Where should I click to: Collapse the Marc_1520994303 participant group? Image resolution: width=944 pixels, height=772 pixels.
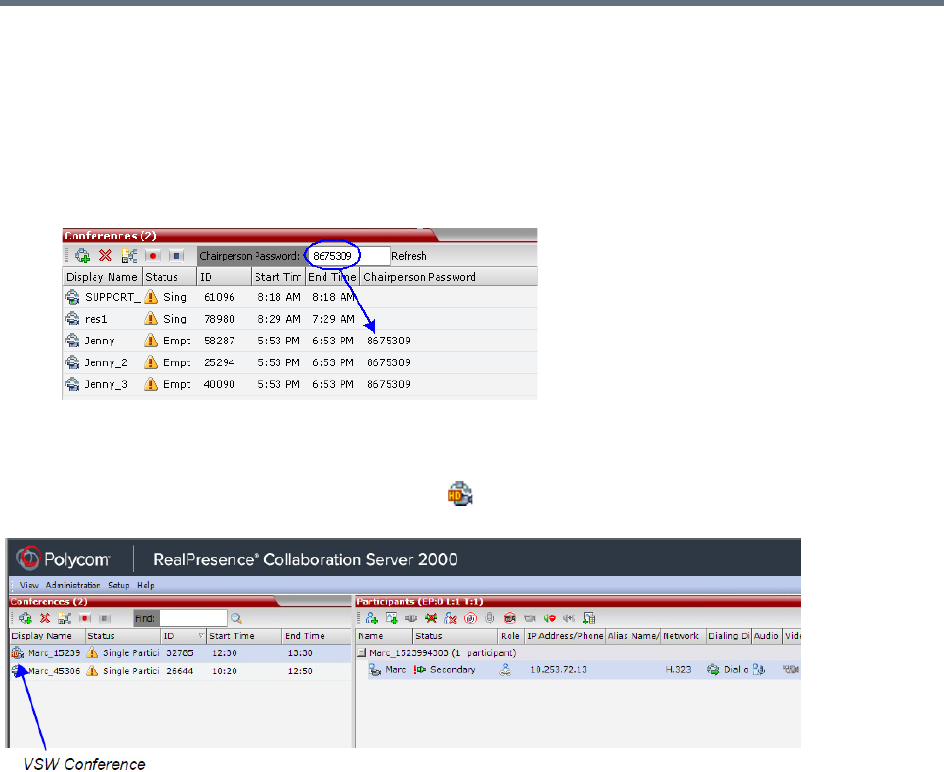[362, 653]
